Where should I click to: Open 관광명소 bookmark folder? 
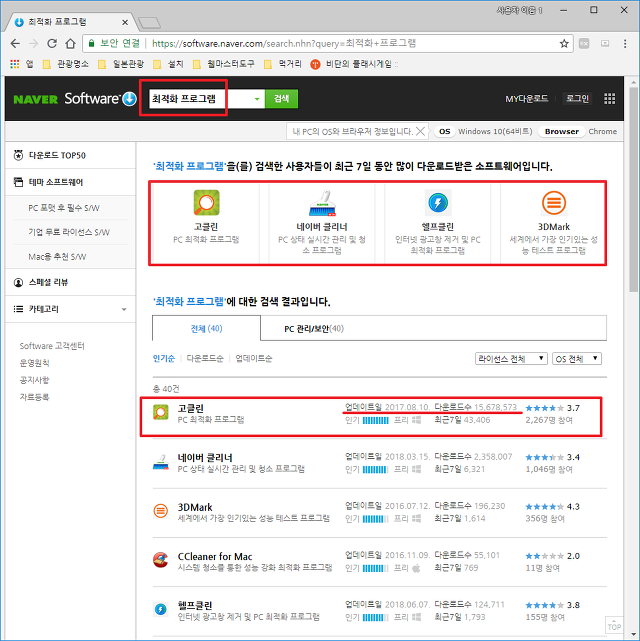tap(66, 64)
